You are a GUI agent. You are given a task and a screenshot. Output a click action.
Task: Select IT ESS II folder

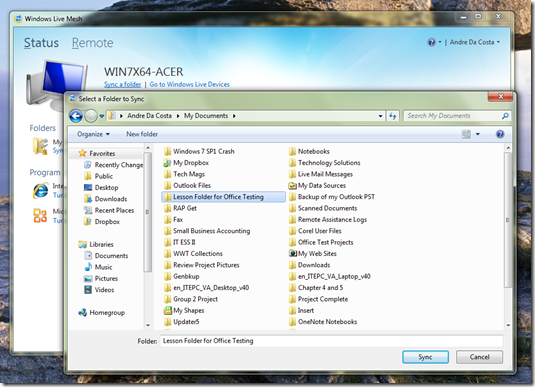tap(179, 242)
